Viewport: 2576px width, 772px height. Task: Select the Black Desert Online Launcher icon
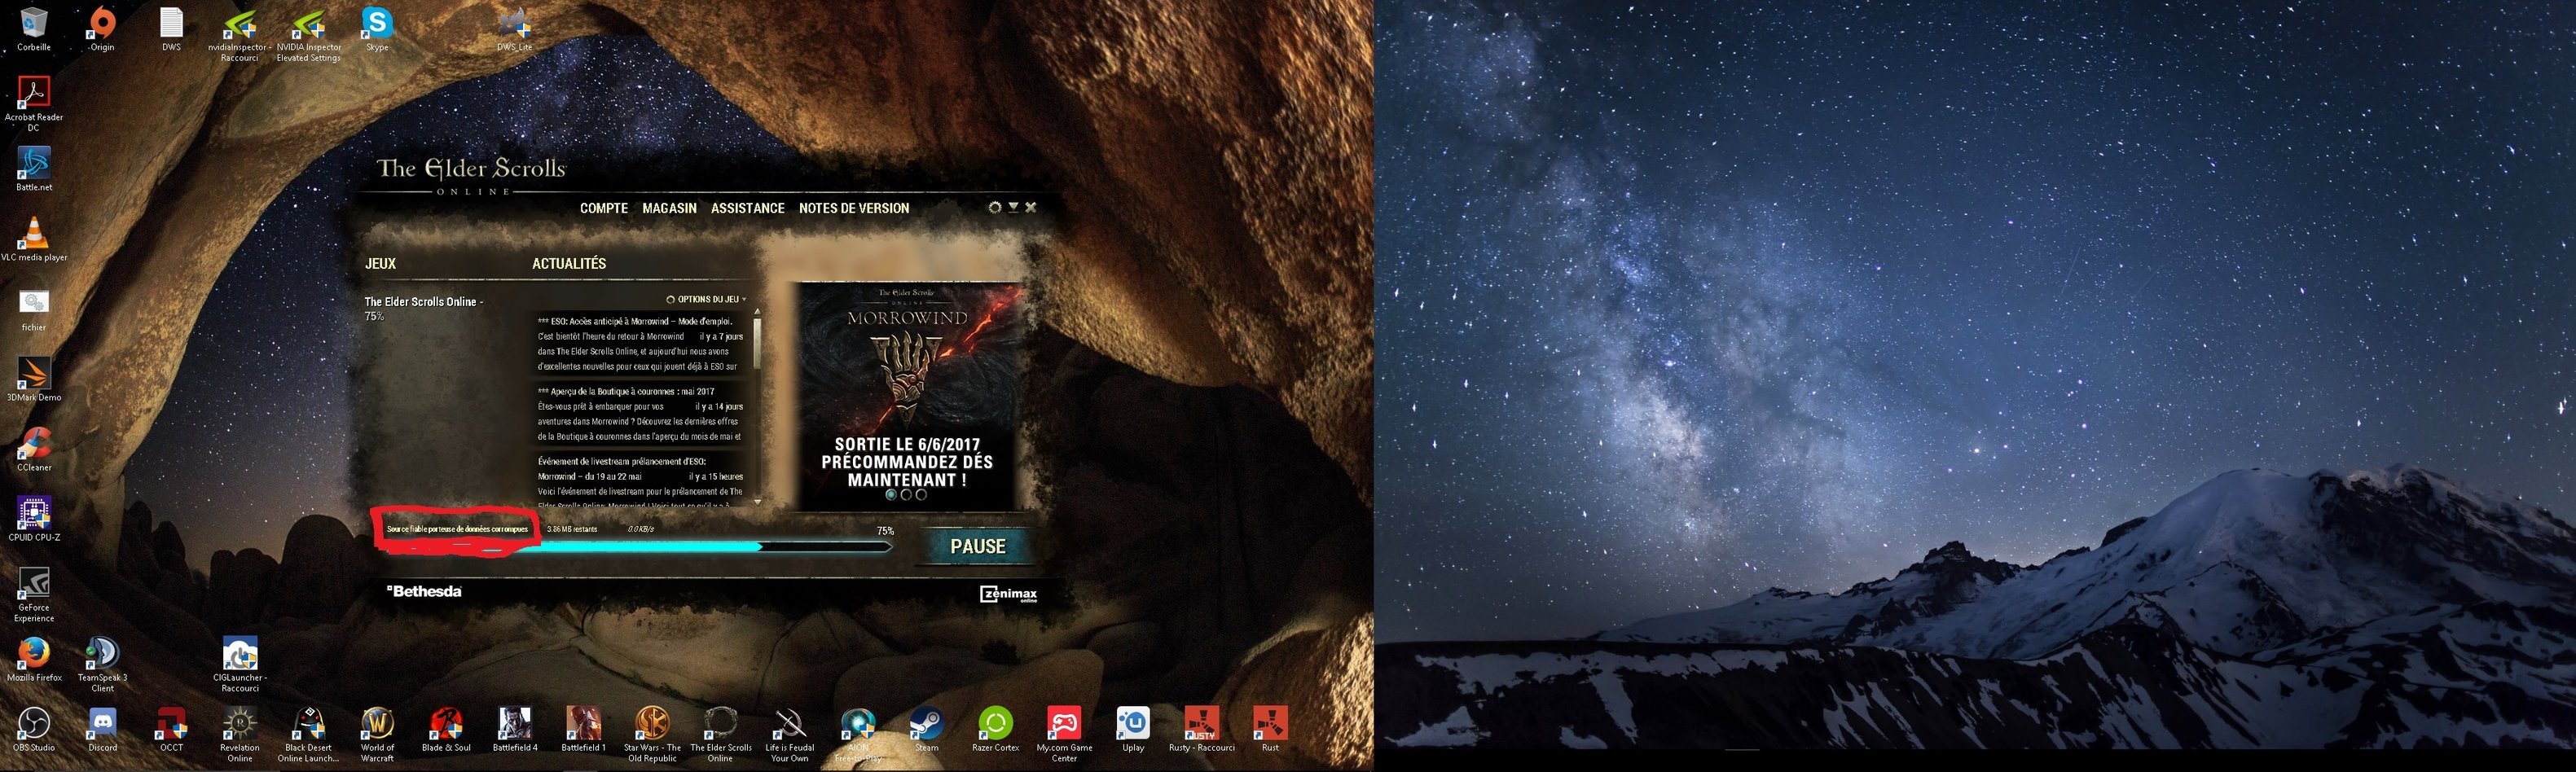[309, 735]
